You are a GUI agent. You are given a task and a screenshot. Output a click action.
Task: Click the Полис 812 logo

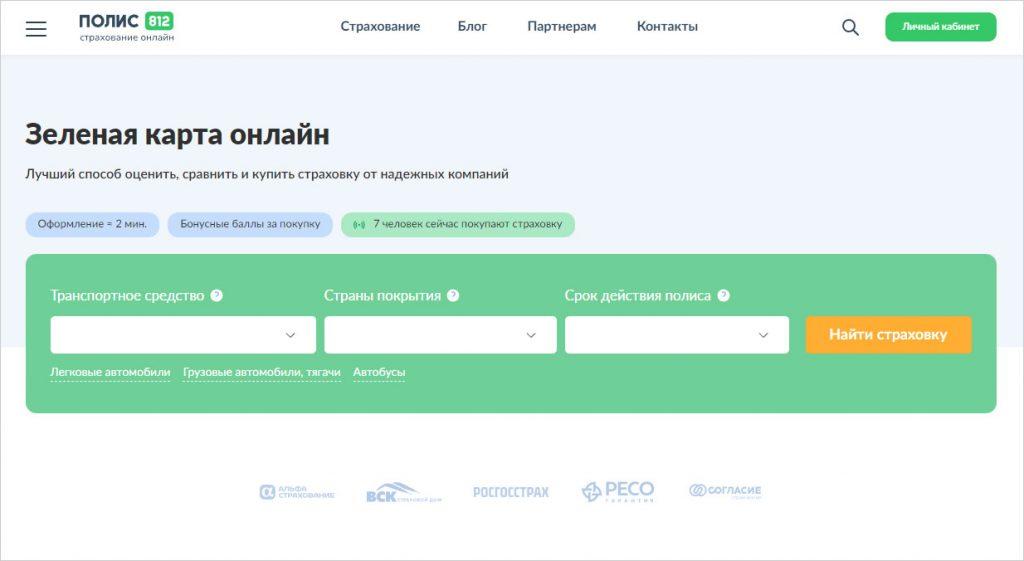126,27
